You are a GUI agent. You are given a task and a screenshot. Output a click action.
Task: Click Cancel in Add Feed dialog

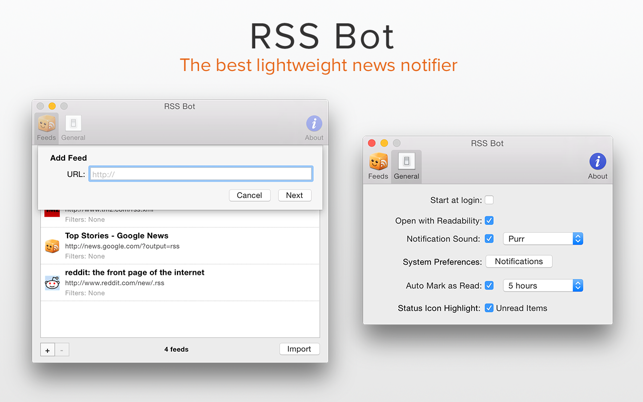click(x=249, y=196)
